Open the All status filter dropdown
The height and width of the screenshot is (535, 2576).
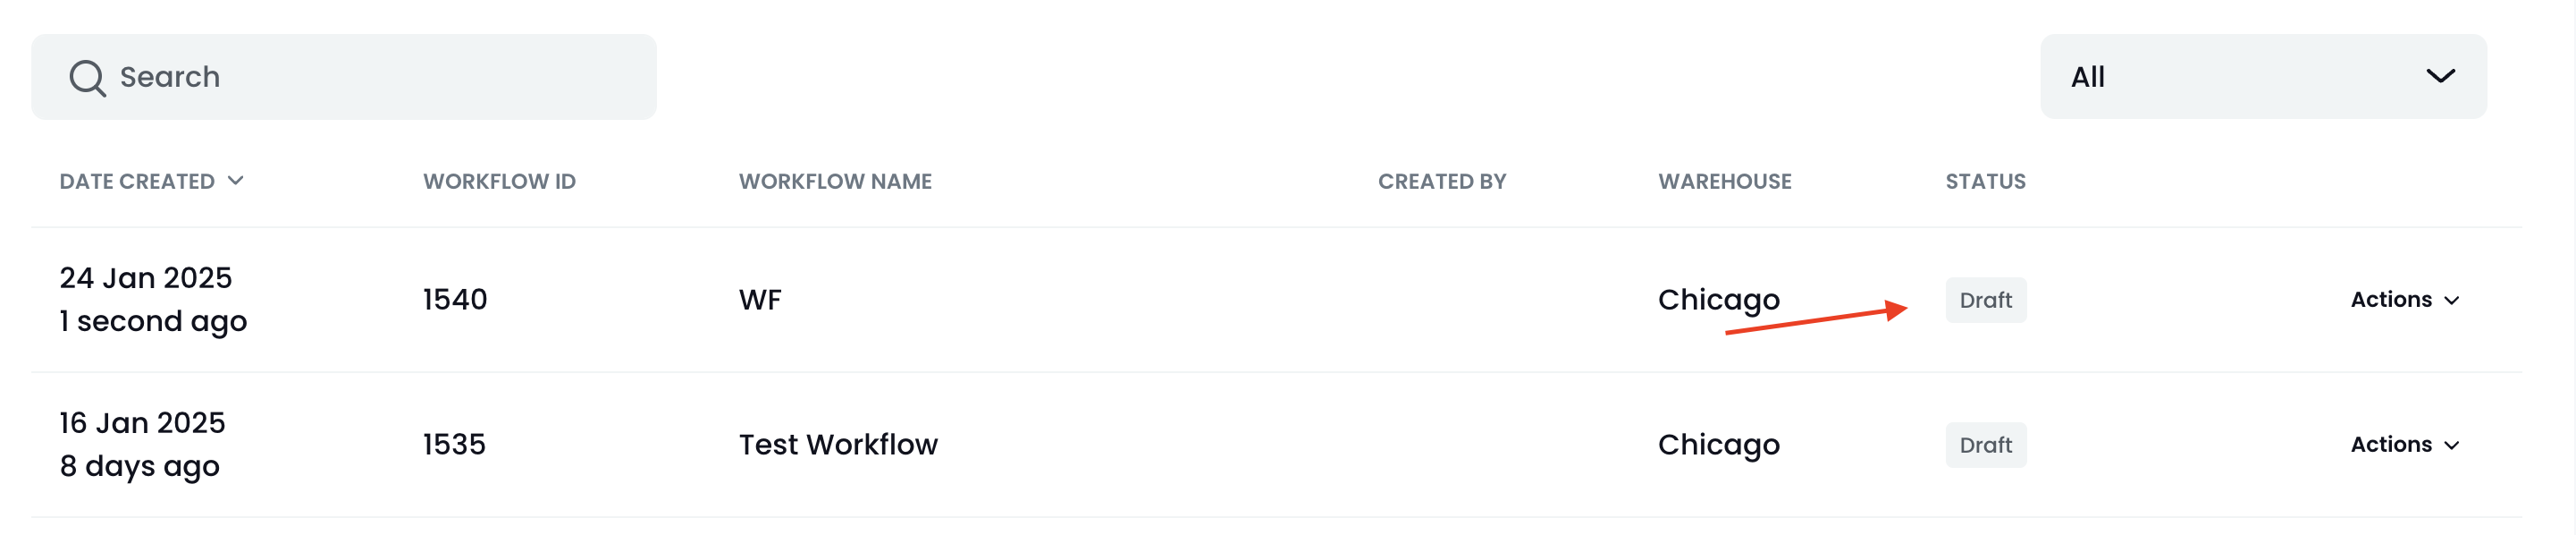point(2263,77)
